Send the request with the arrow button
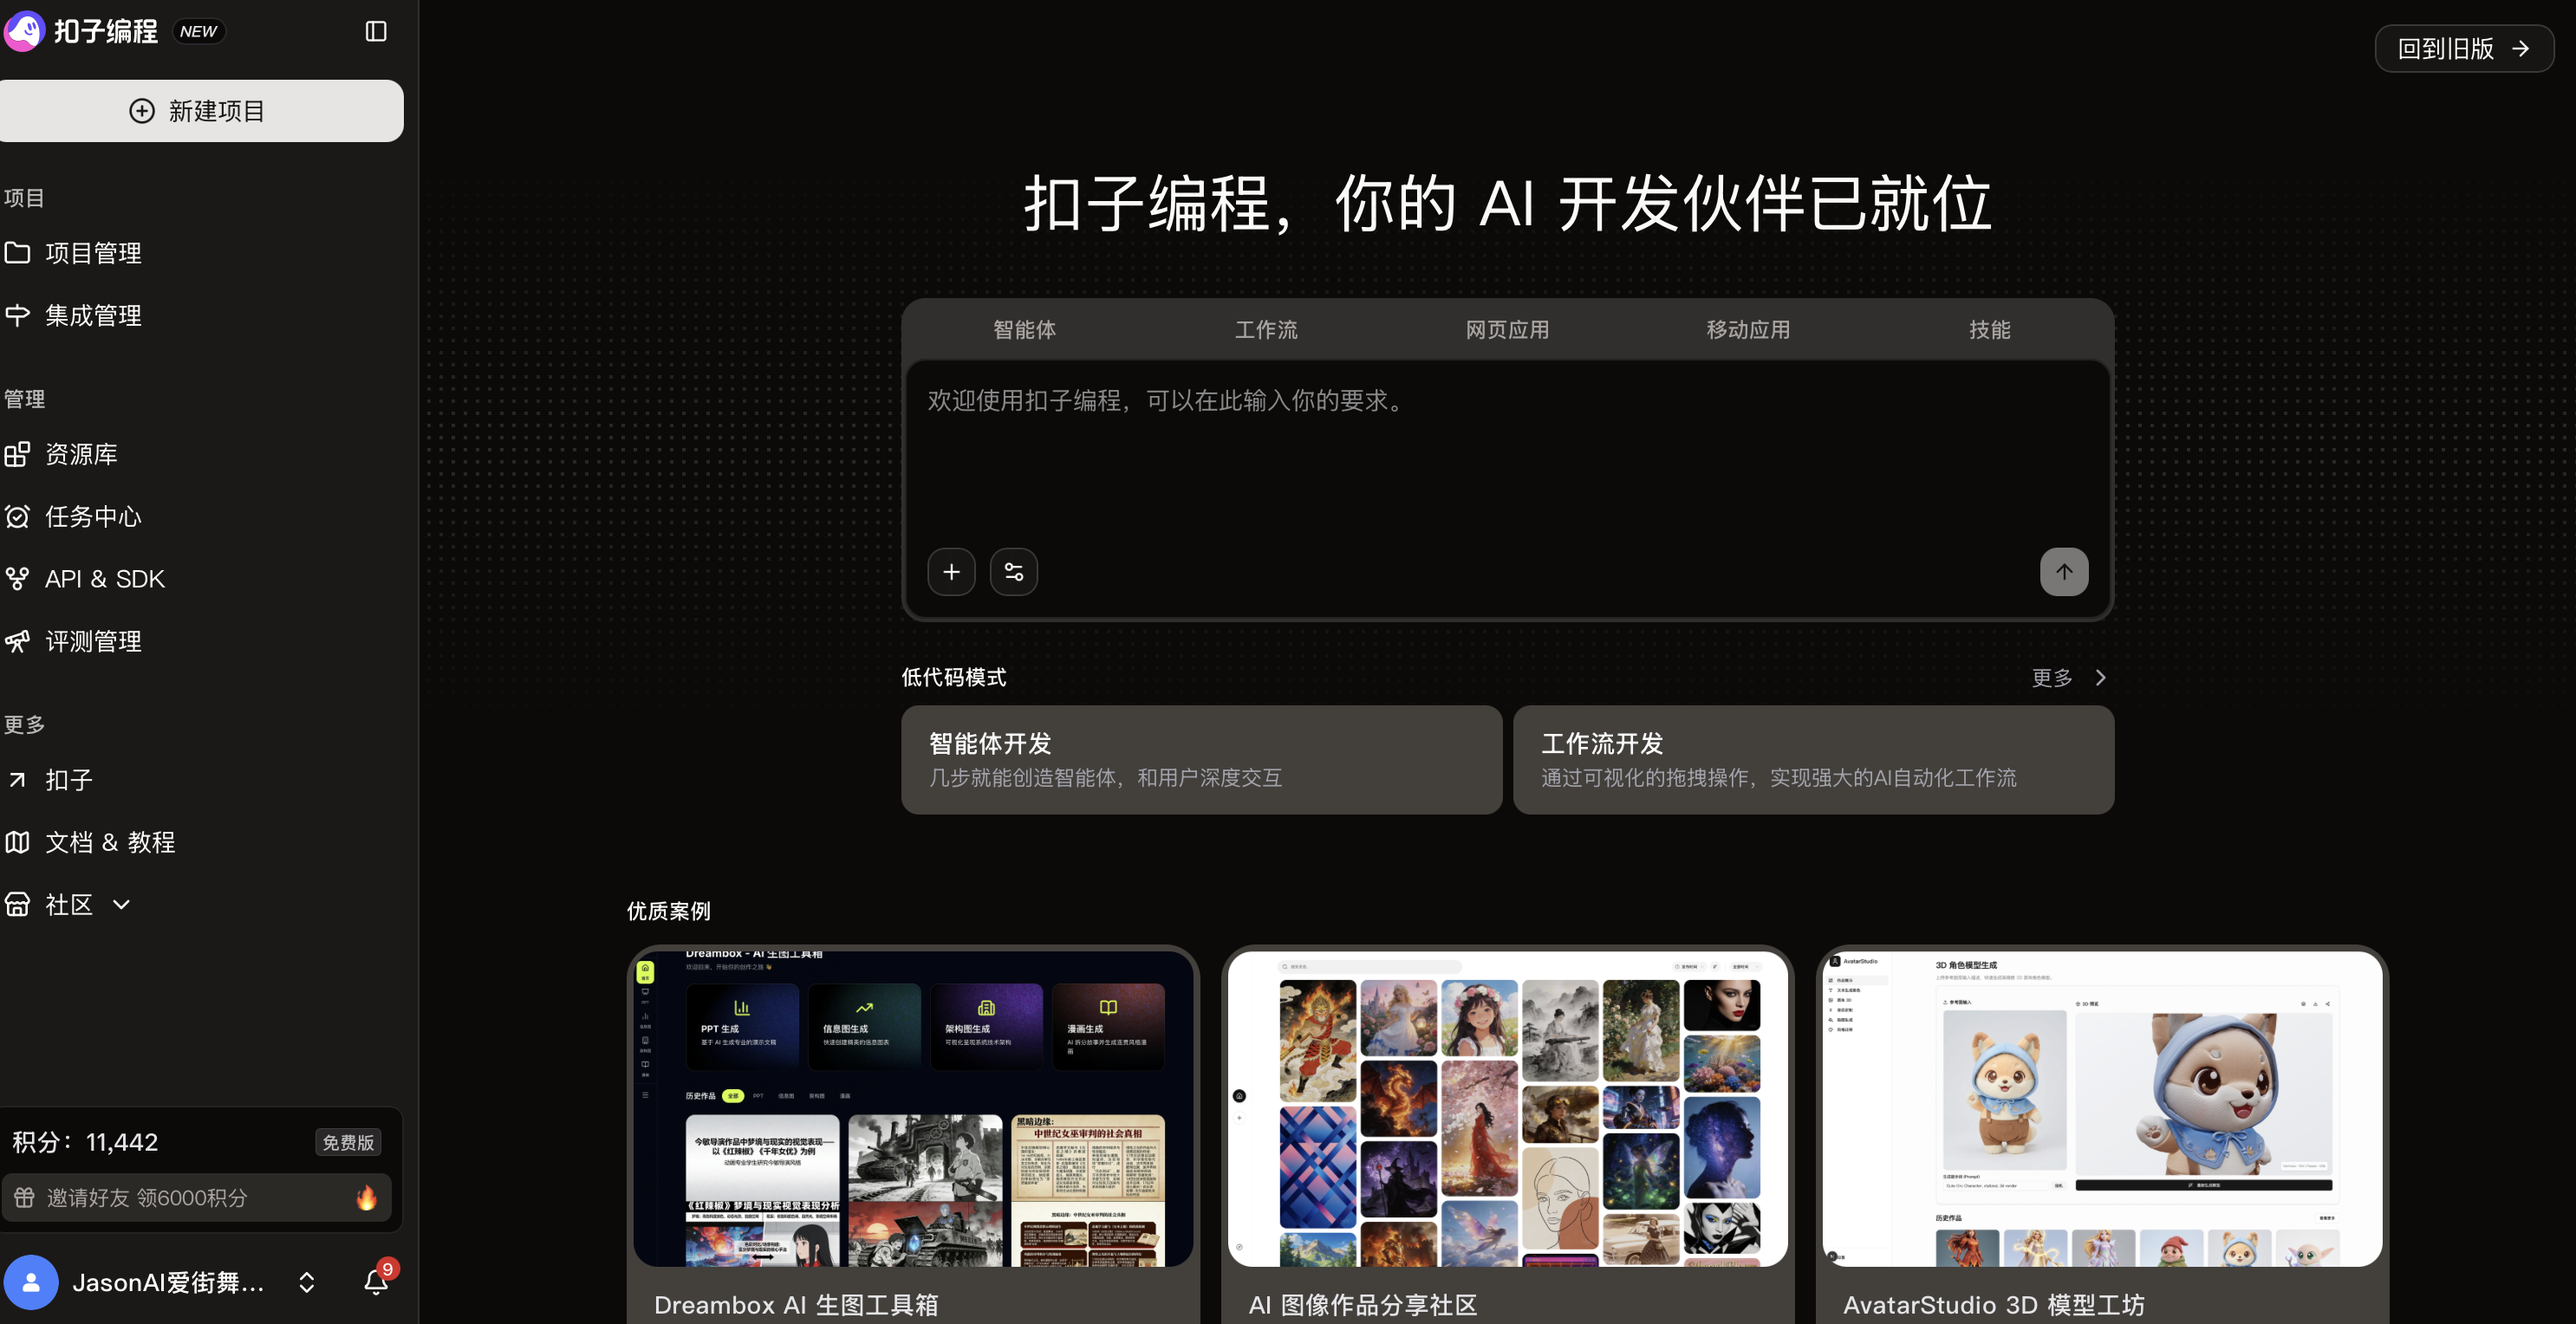This screenshot has height=1324, width=2576. 2064,571
